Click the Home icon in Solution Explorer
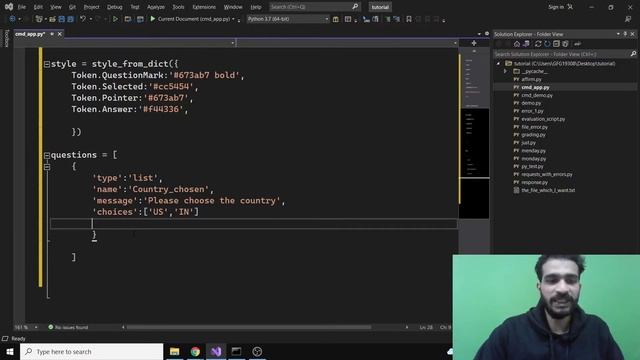This screenshot has width=640, height=360. [x=517, y=44]
